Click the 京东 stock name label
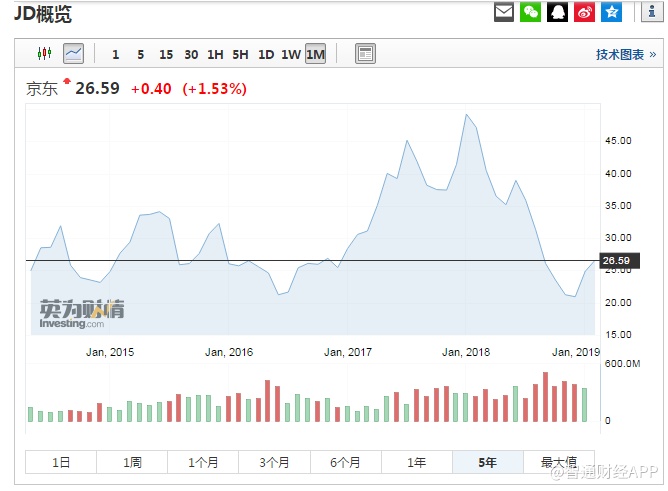Screen dimensions: 668x491 click(42, 89)
